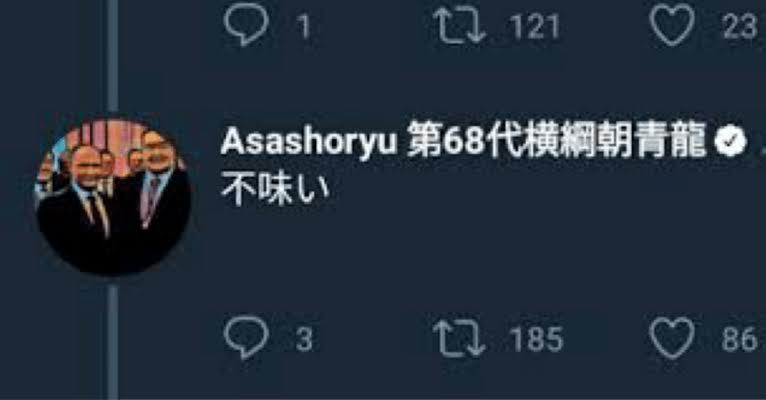Viewport: 766px width, 400px height.
Task: Retweet the tweet with 185 retweets
Action: click(459, 338)
